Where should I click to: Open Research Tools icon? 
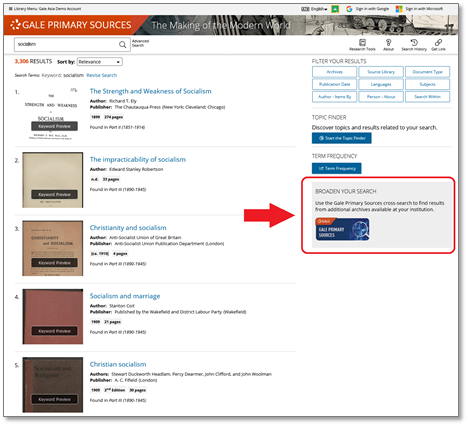[x=362, y=42]
